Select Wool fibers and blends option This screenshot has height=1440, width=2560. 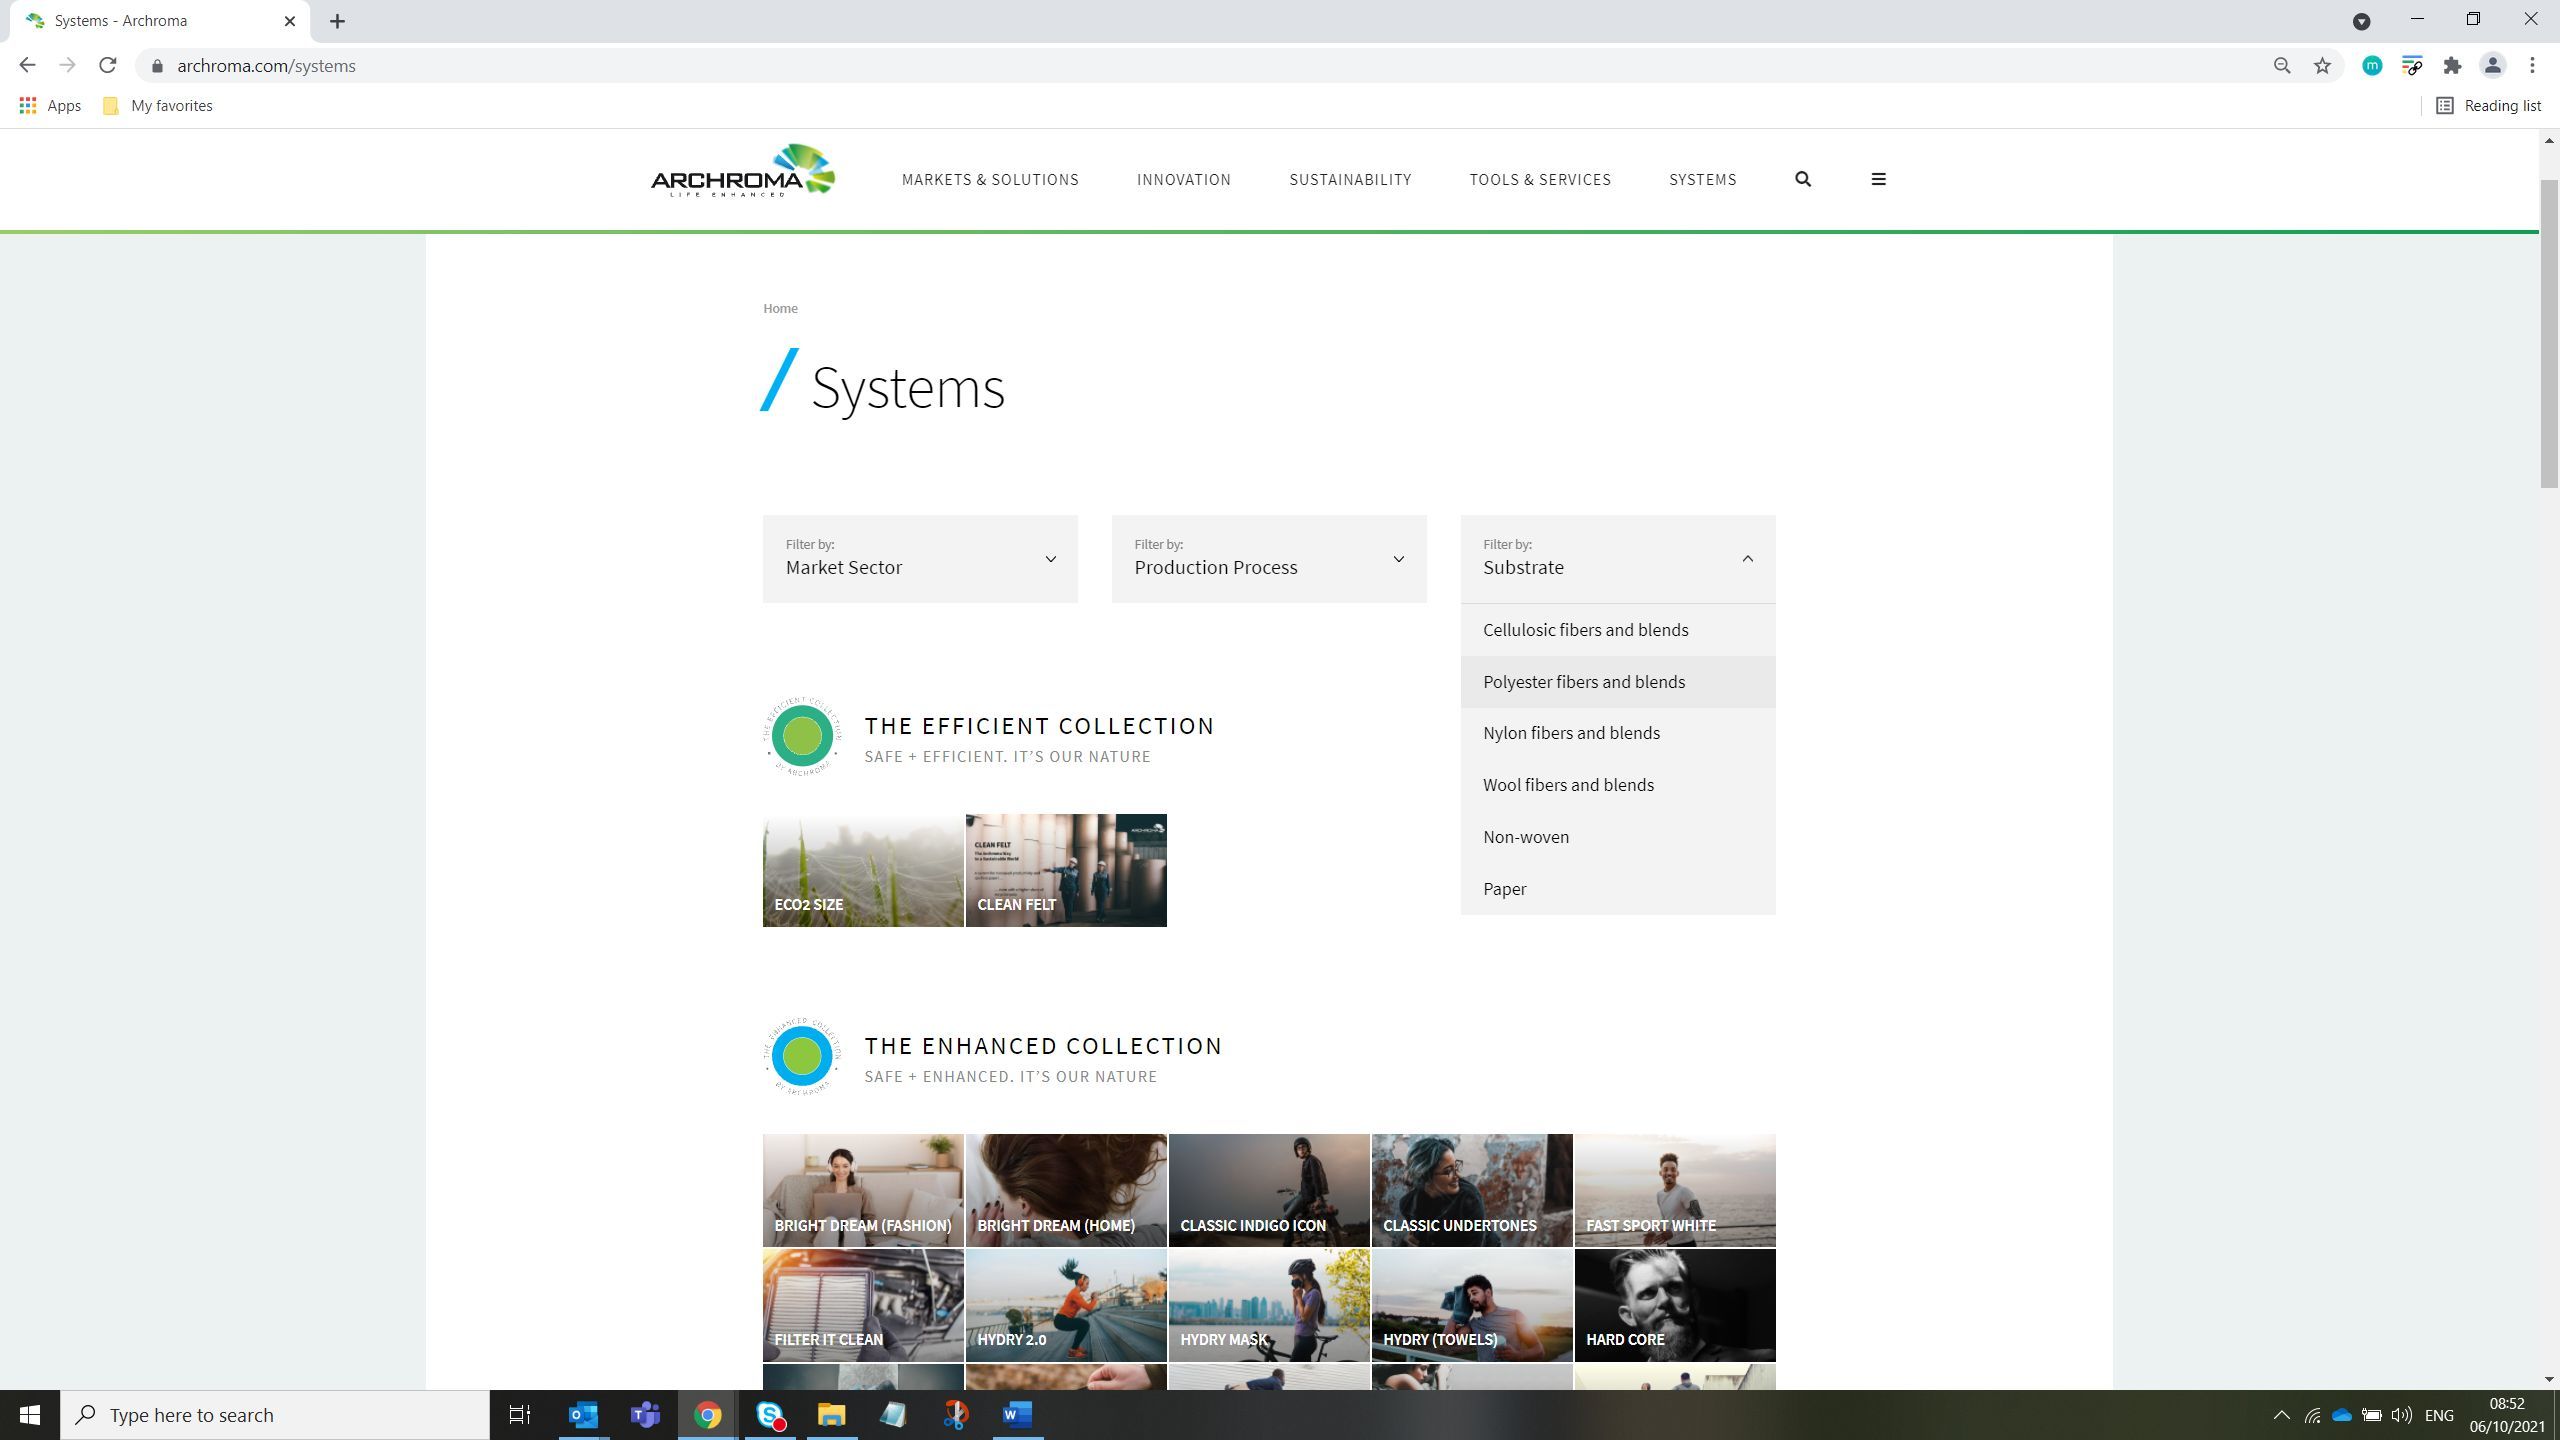(1618, 785)
